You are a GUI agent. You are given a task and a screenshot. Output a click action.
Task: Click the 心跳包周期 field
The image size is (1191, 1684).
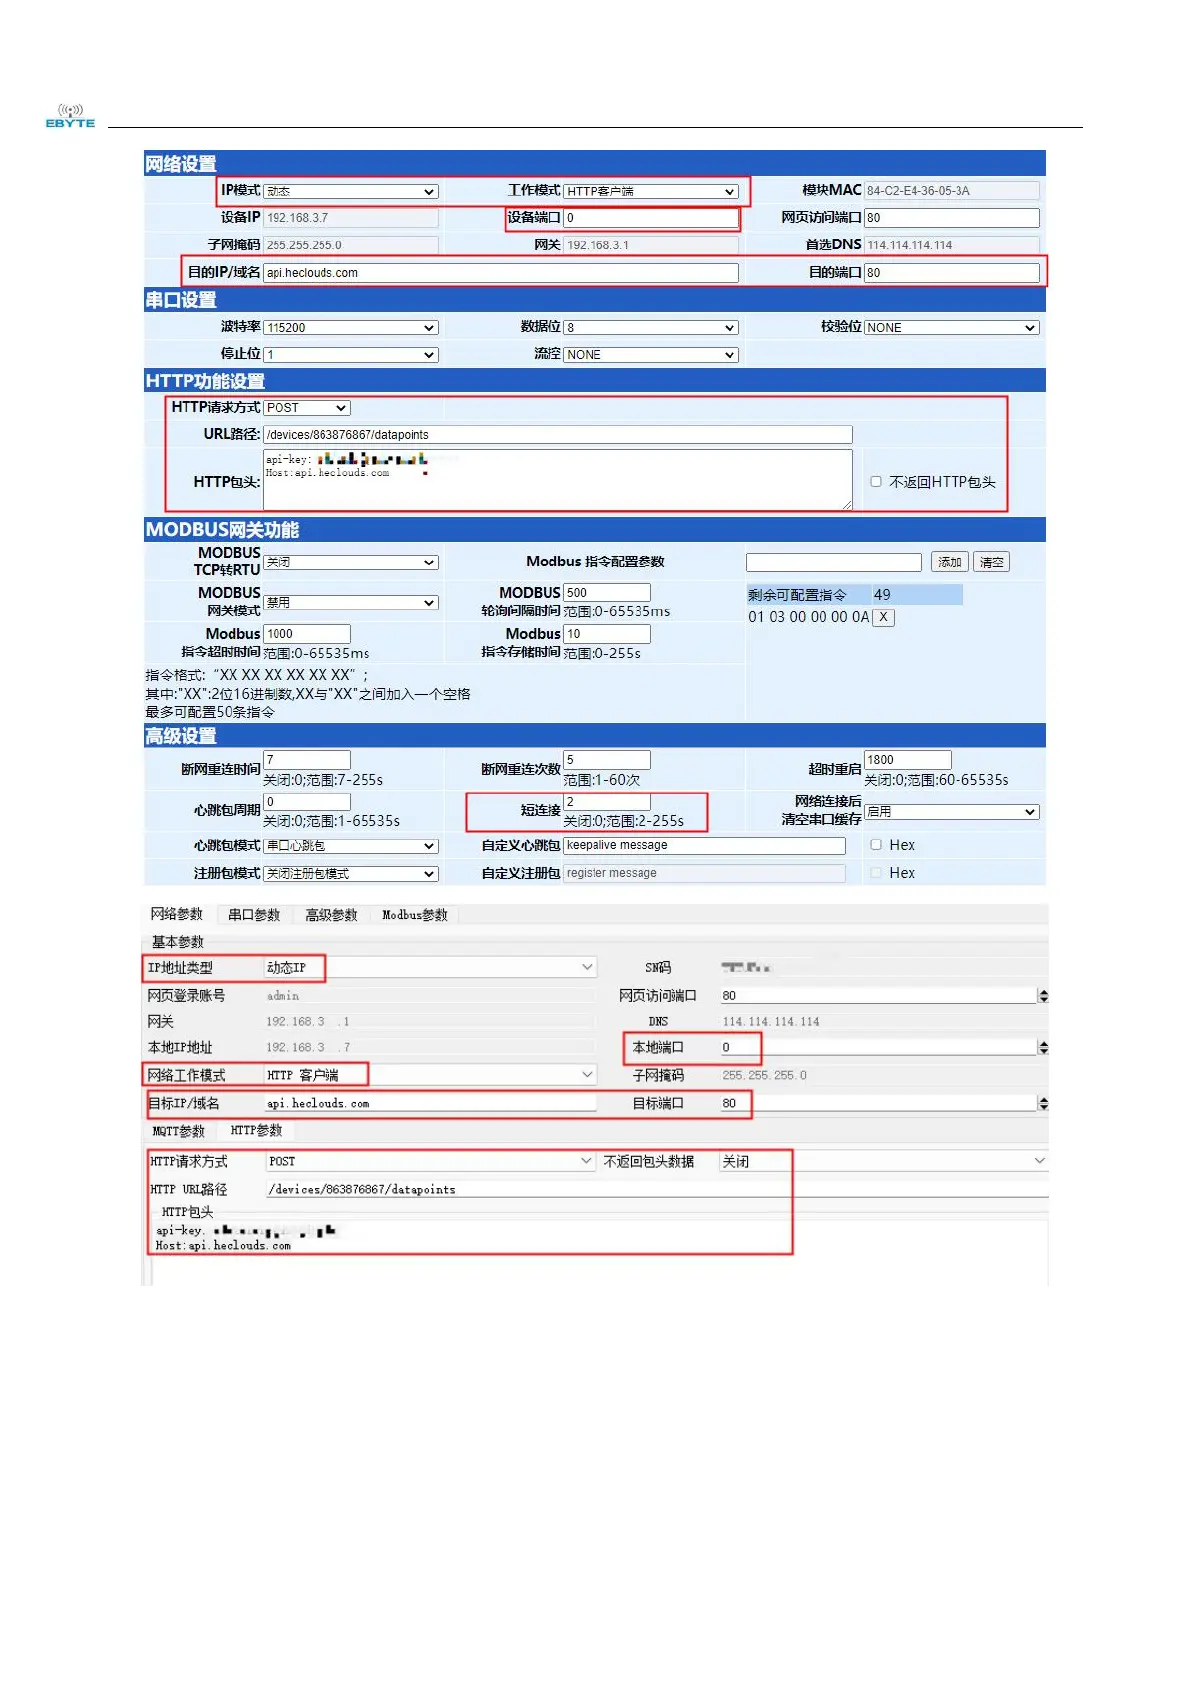pyautogui.click(x=307, y=802)
